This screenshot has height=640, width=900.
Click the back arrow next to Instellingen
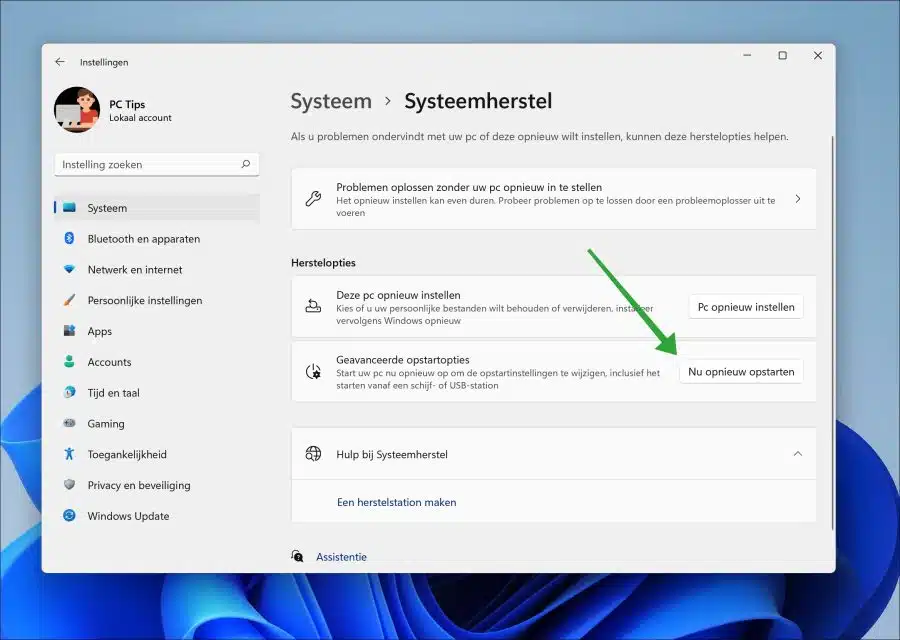coord(60,62)
